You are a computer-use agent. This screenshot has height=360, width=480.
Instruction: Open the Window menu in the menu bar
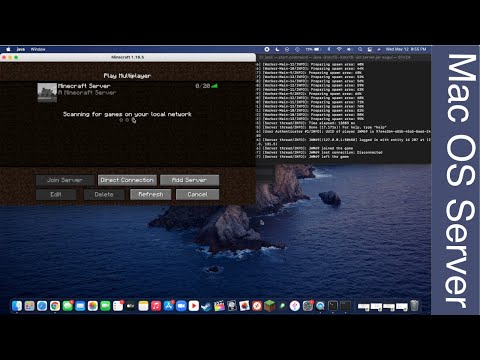coord(38,49)
